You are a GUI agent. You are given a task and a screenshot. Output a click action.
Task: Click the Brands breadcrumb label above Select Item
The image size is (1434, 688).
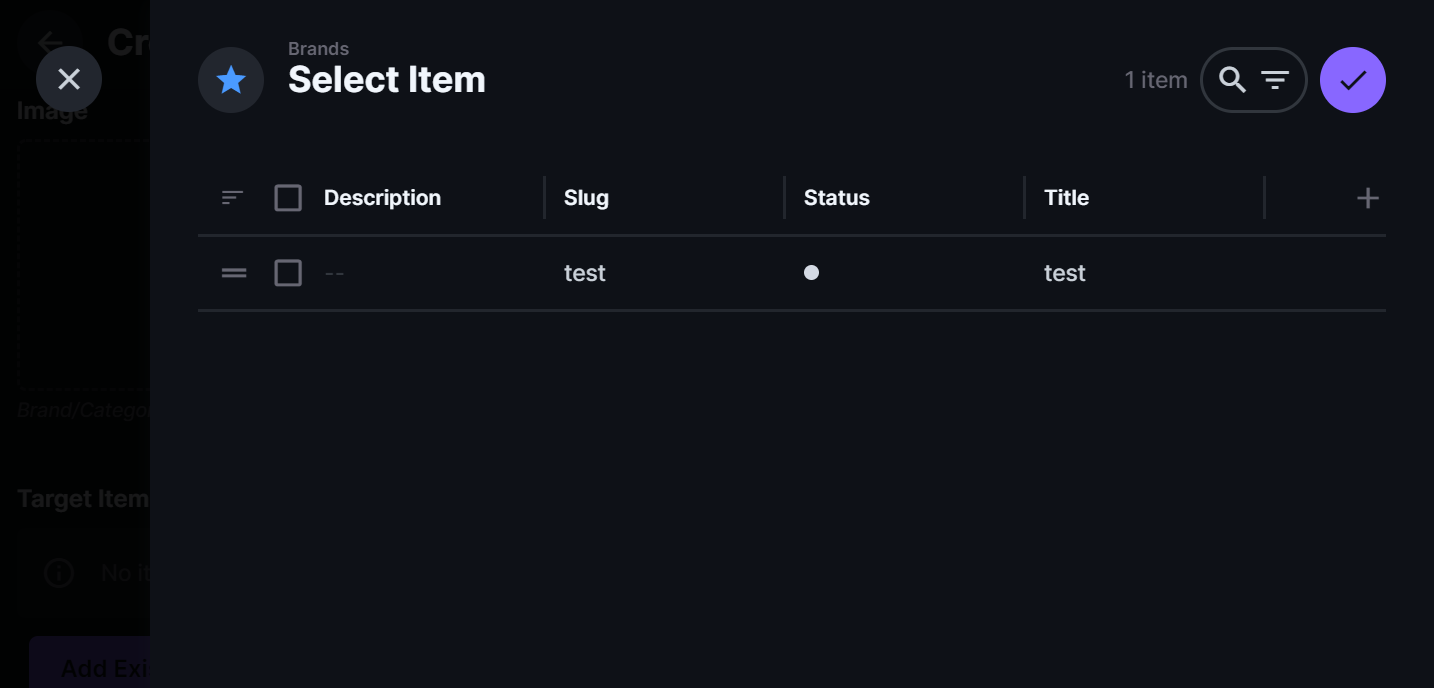click(x=318, y=48)
